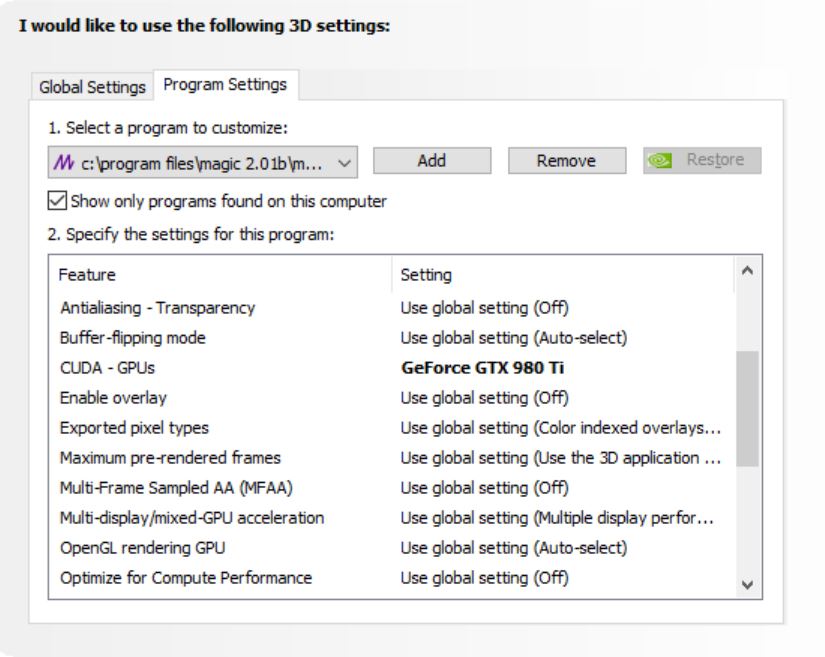Click scrollbar down arrow in settings list
825x657 pixels.
pyautogui.click(x=747, y=584)
